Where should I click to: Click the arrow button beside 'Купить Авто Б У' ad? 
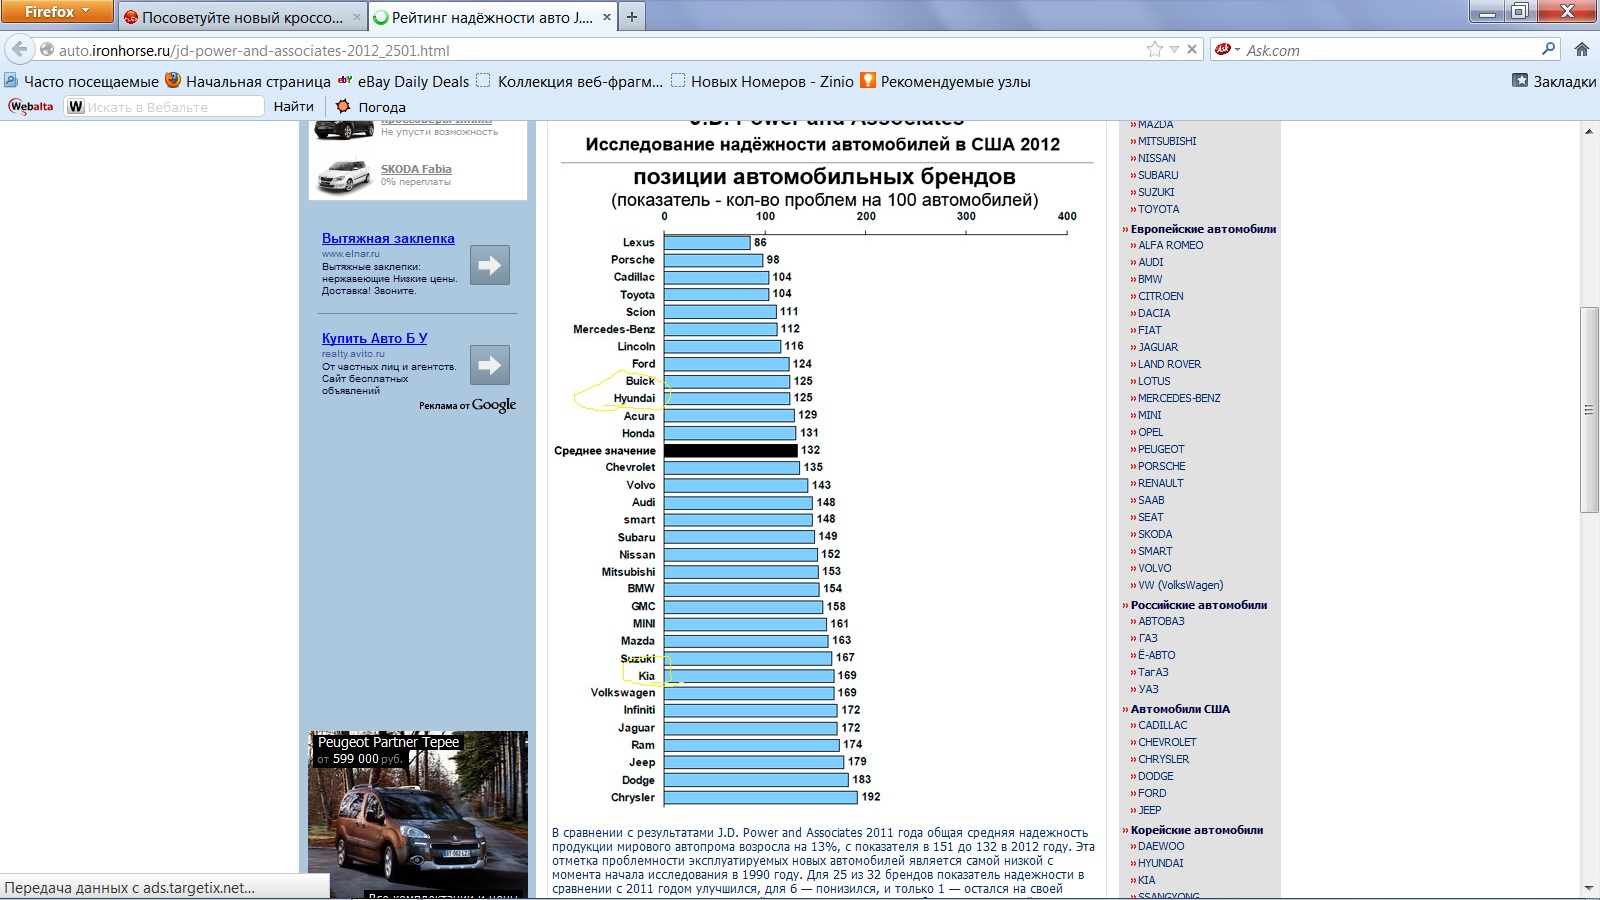[x=490, y=365]
